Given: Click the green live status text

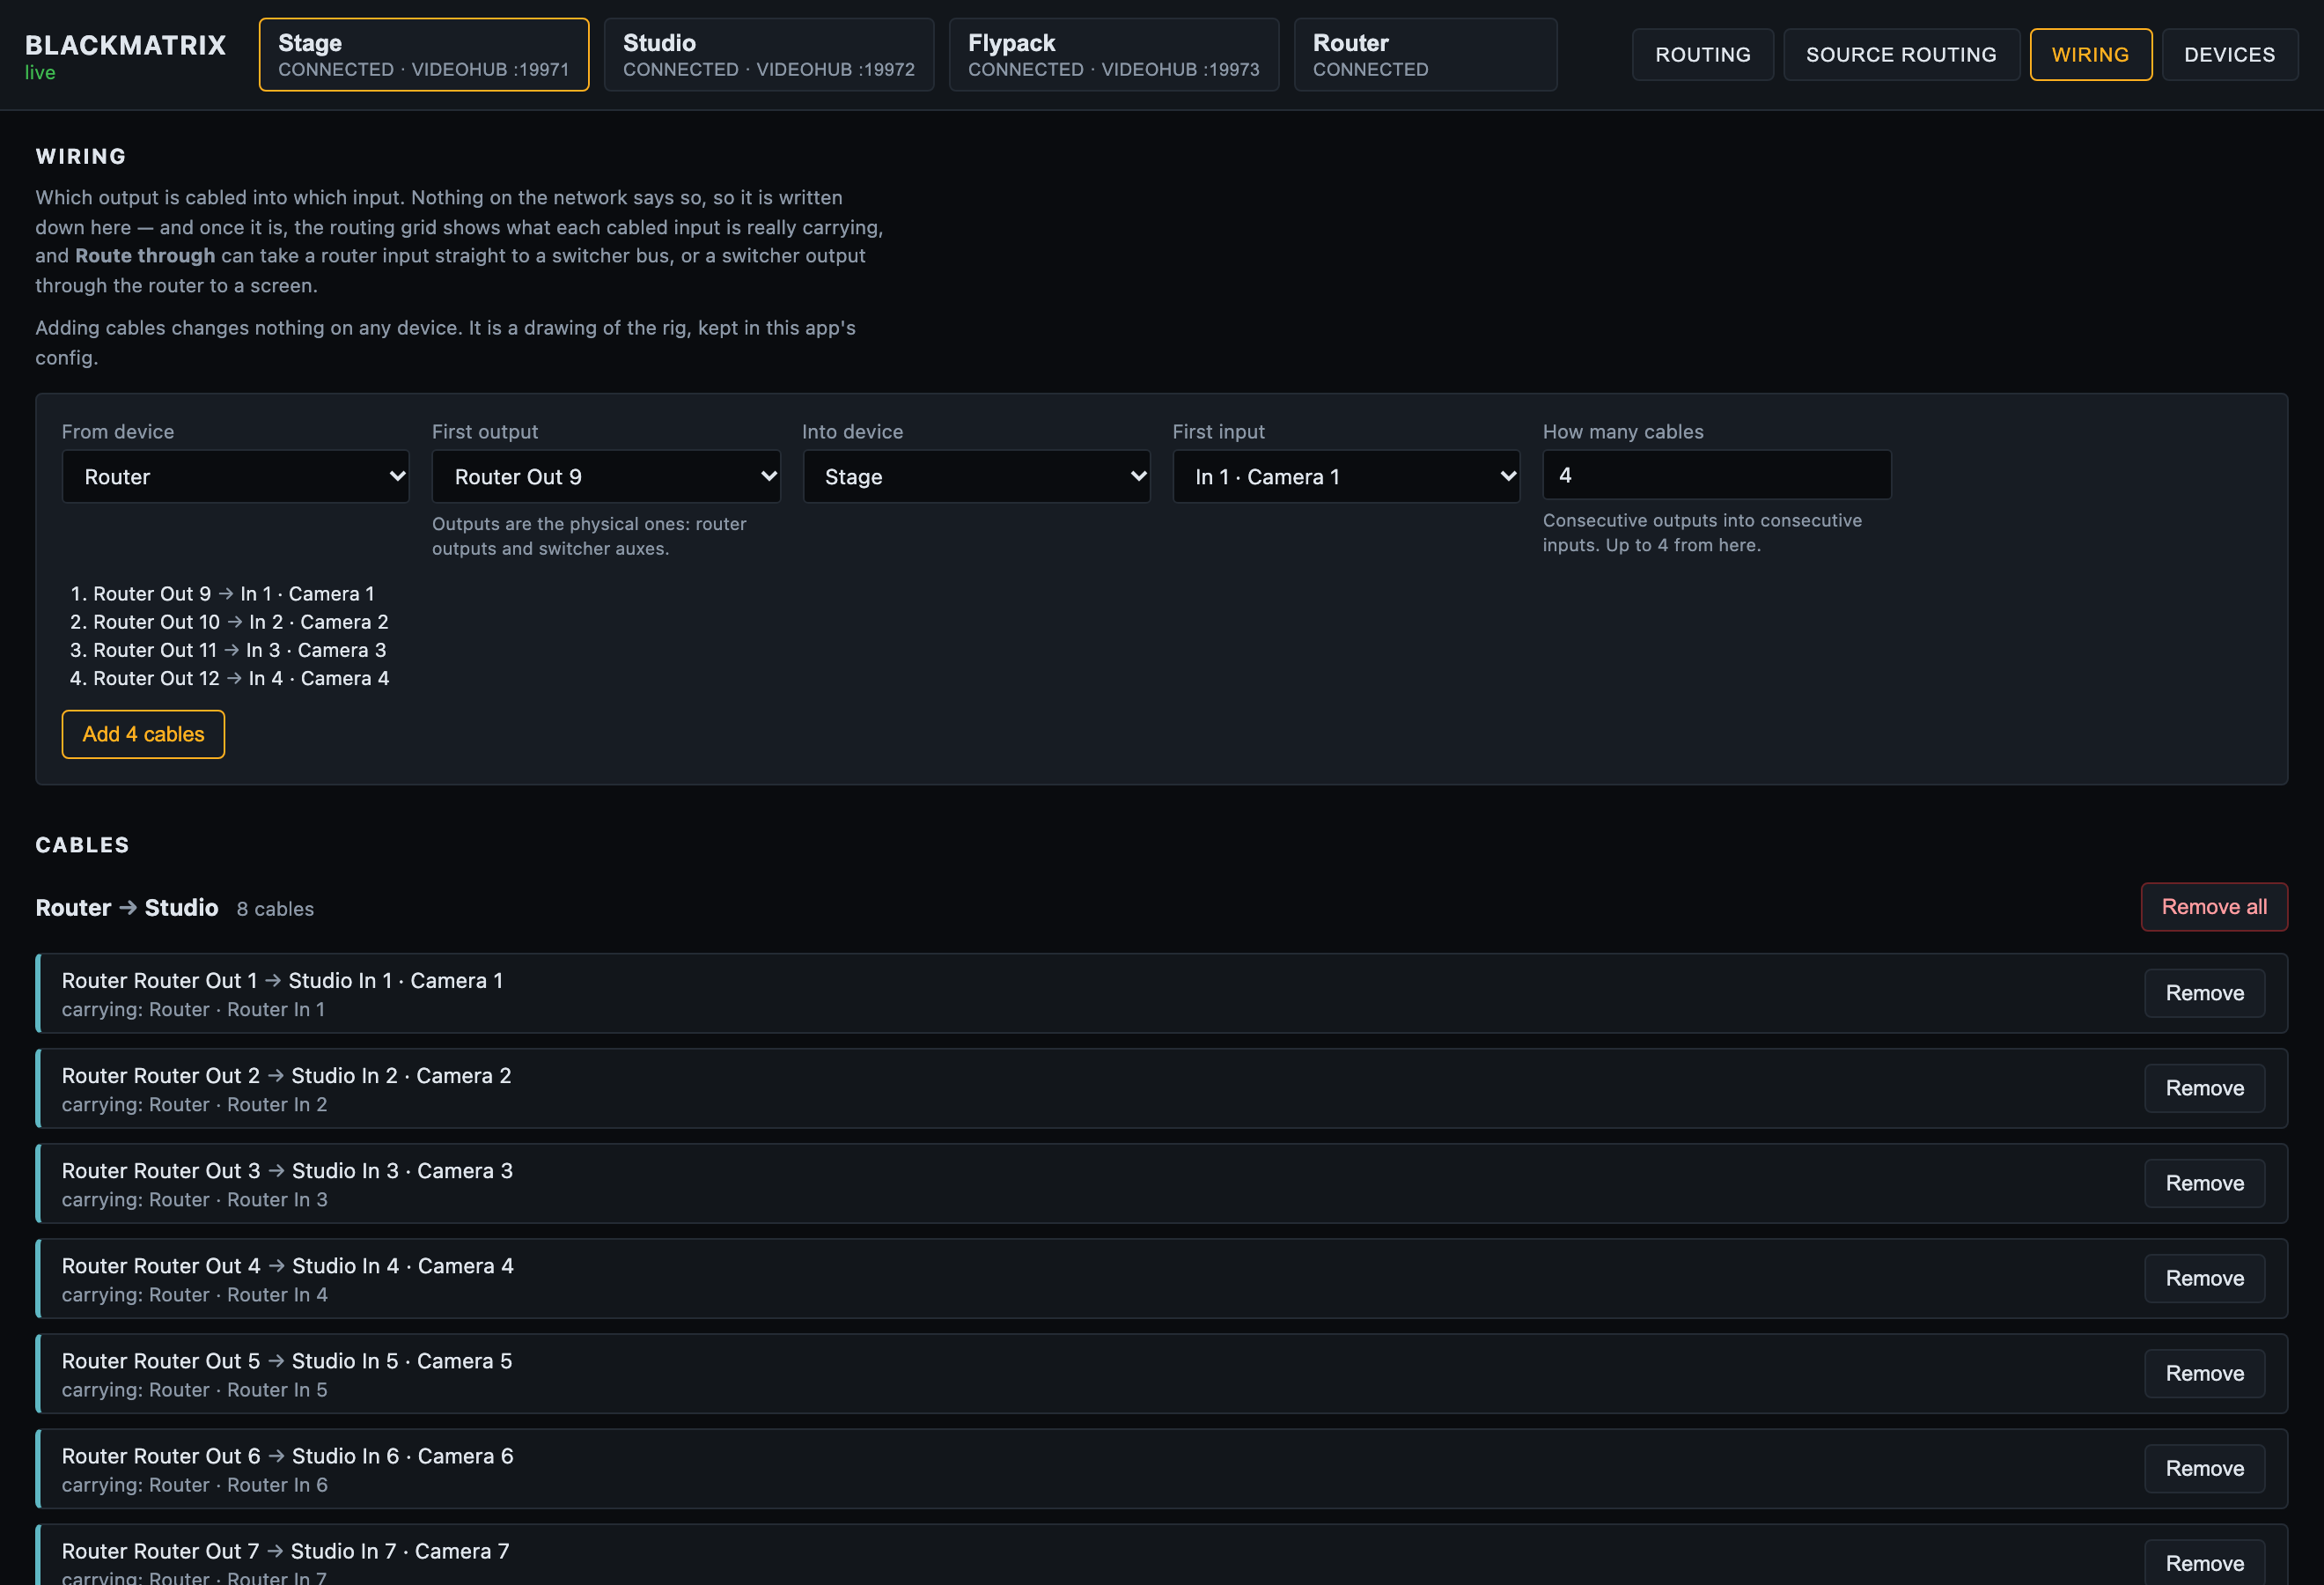Looking at the screenshot, I should (x=40, y=73).
